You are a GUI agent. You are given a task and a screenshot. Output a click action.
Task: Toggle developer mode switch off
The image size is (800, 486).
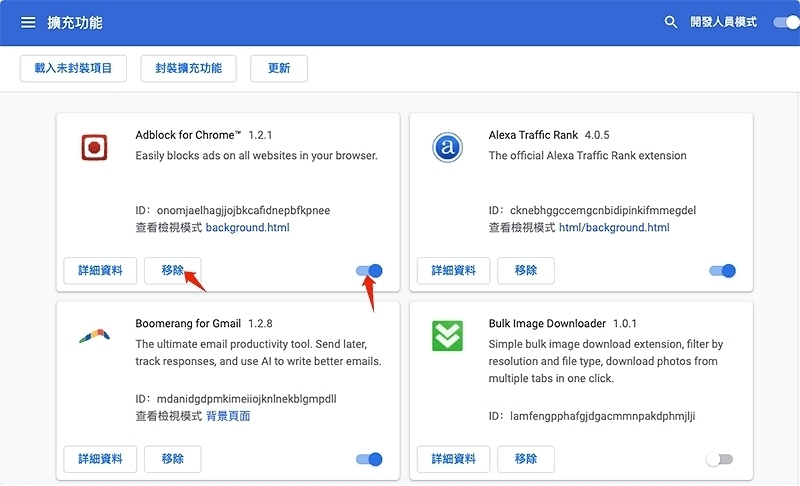coord(786,22)
